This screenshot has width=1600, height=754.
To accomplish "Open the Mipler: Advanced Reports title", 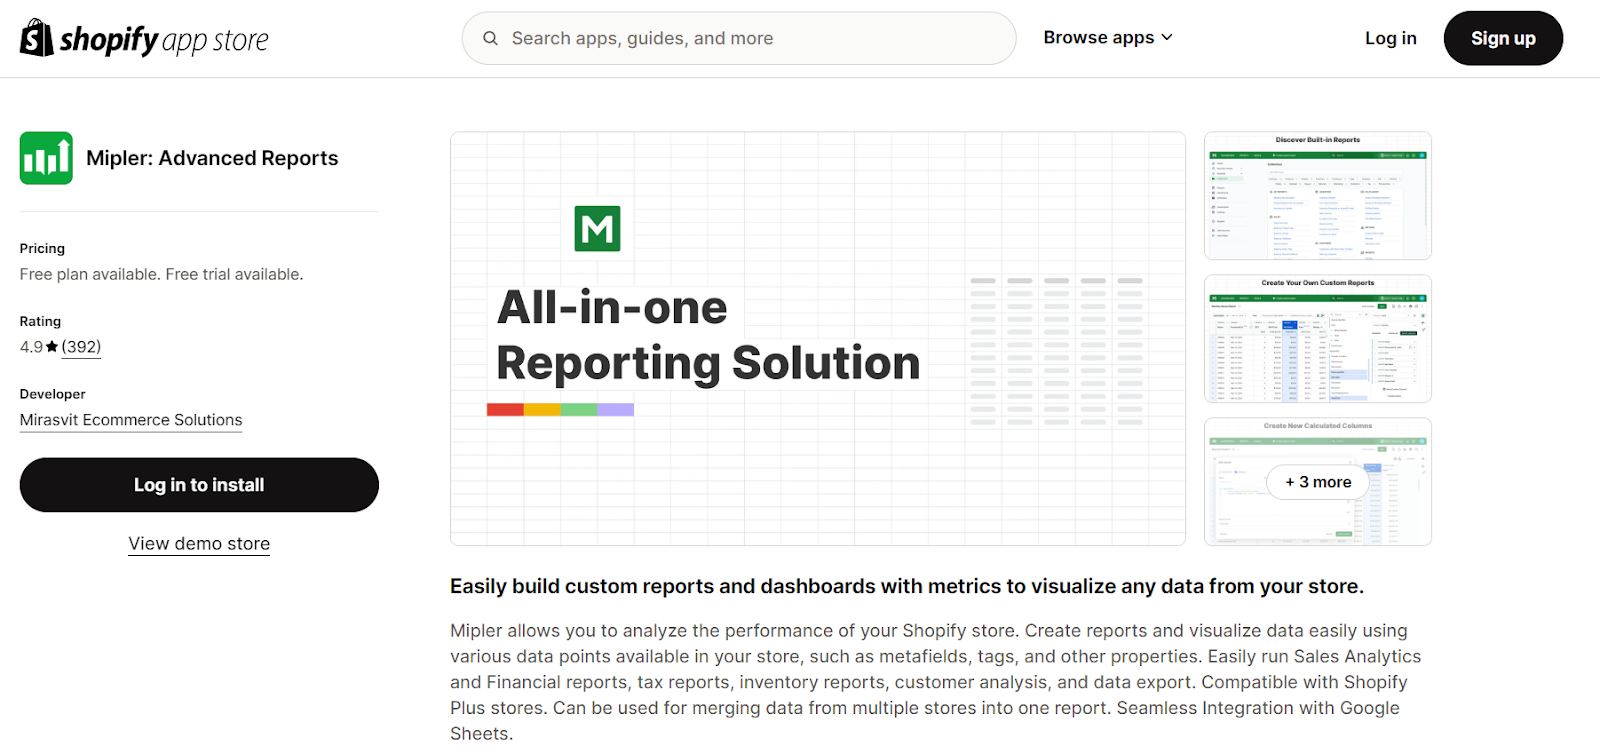I will coord(212,158).
